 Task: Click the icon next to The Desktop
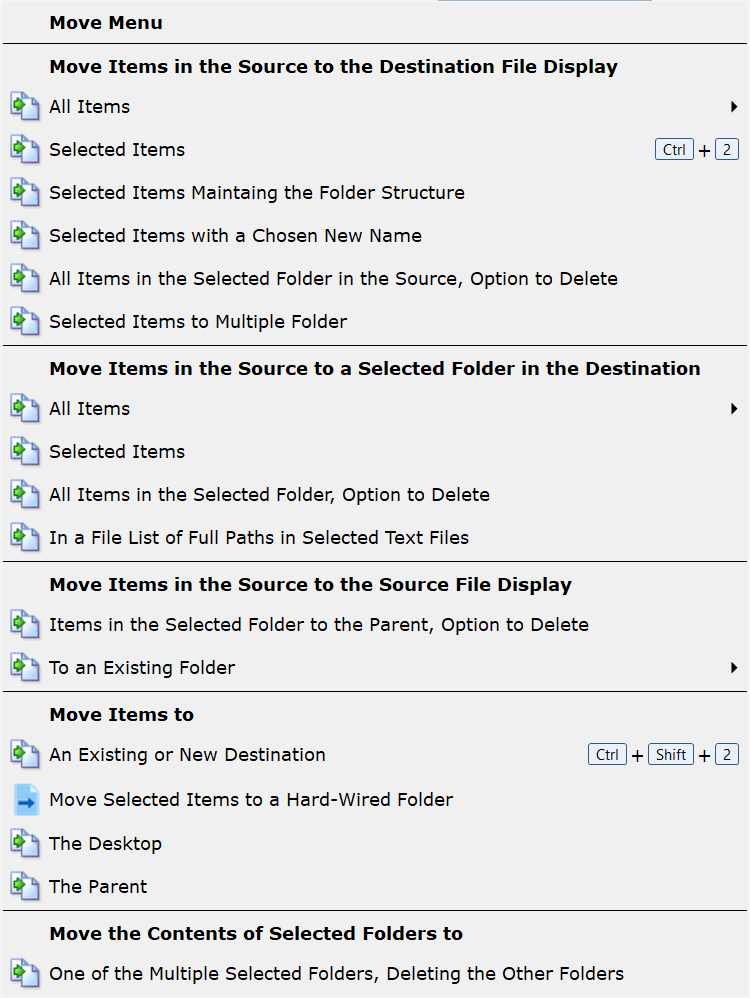click(x=25, y=843)
